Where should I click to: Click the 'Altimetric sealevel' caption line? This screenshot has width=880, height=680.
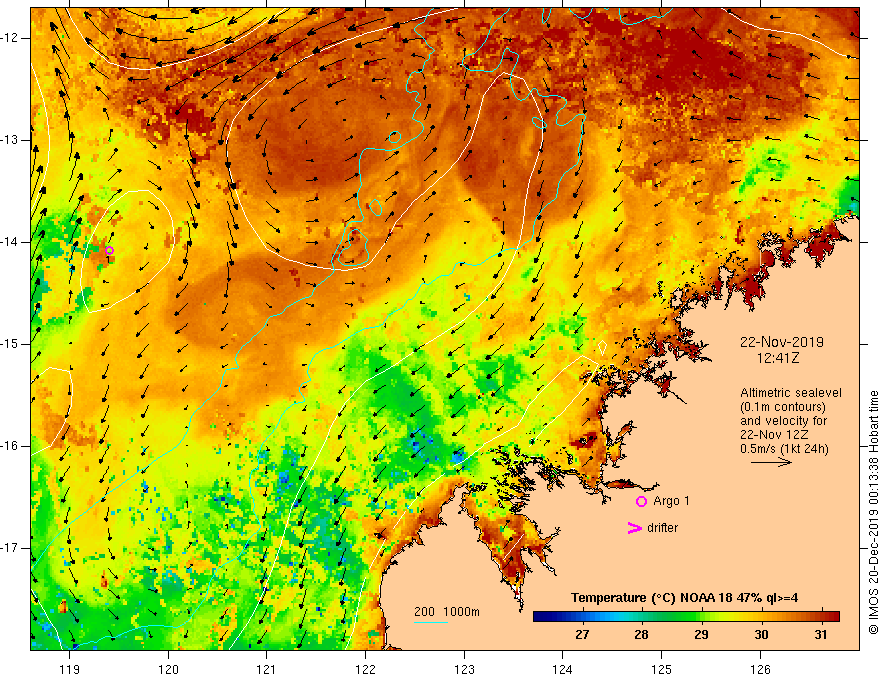tap(791, 393)
